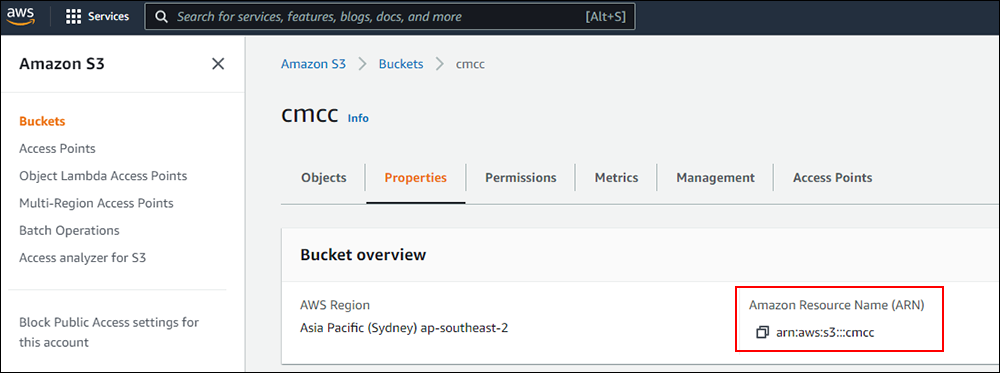This screenshot has width=1000, height=373.
Task: Go to Object Lambda Access Points
Action: pyautogui.click(x=103, y=175)
